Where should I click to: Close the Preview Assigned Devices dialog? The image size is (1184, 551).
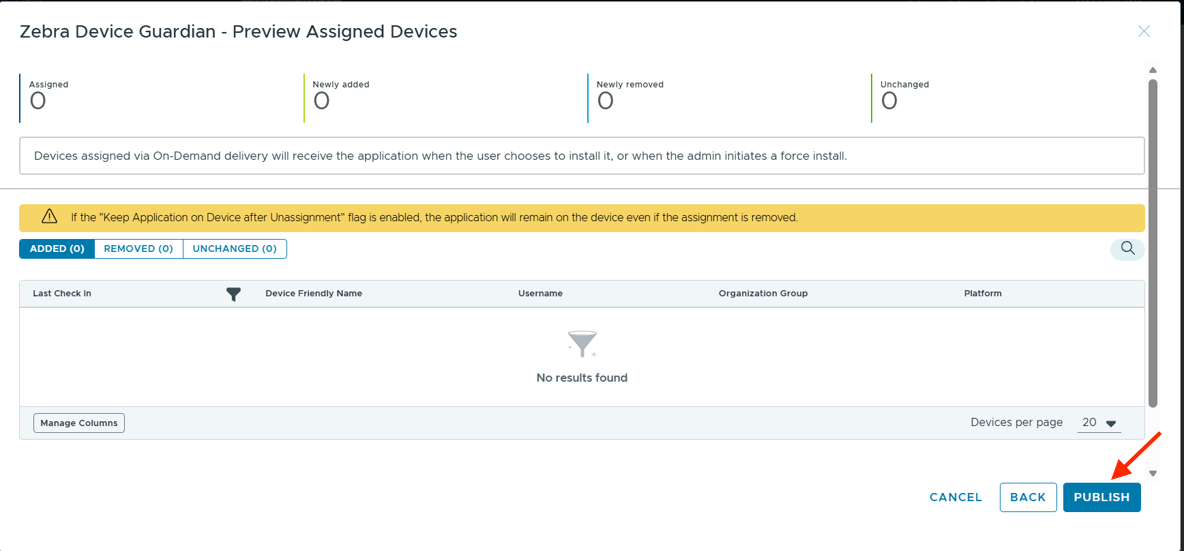pos(1144,32)
